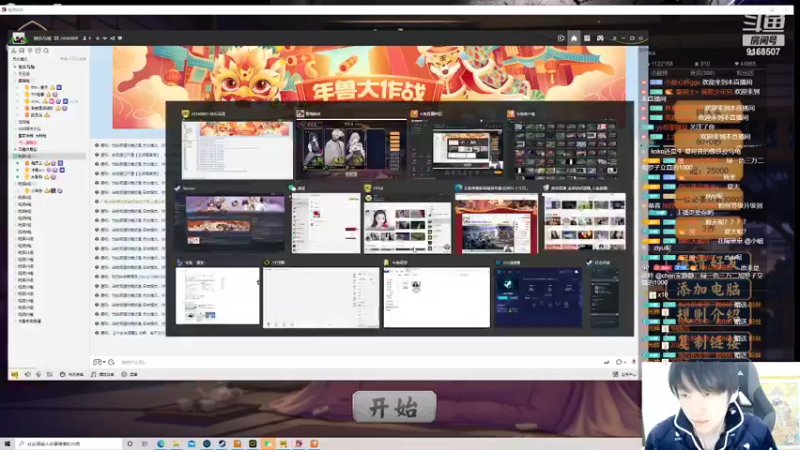This screenshot has width=800, height=450.
Task: Switch to the red browser page thumbnail
Action: pyautogui.click(x=496, y=223)
